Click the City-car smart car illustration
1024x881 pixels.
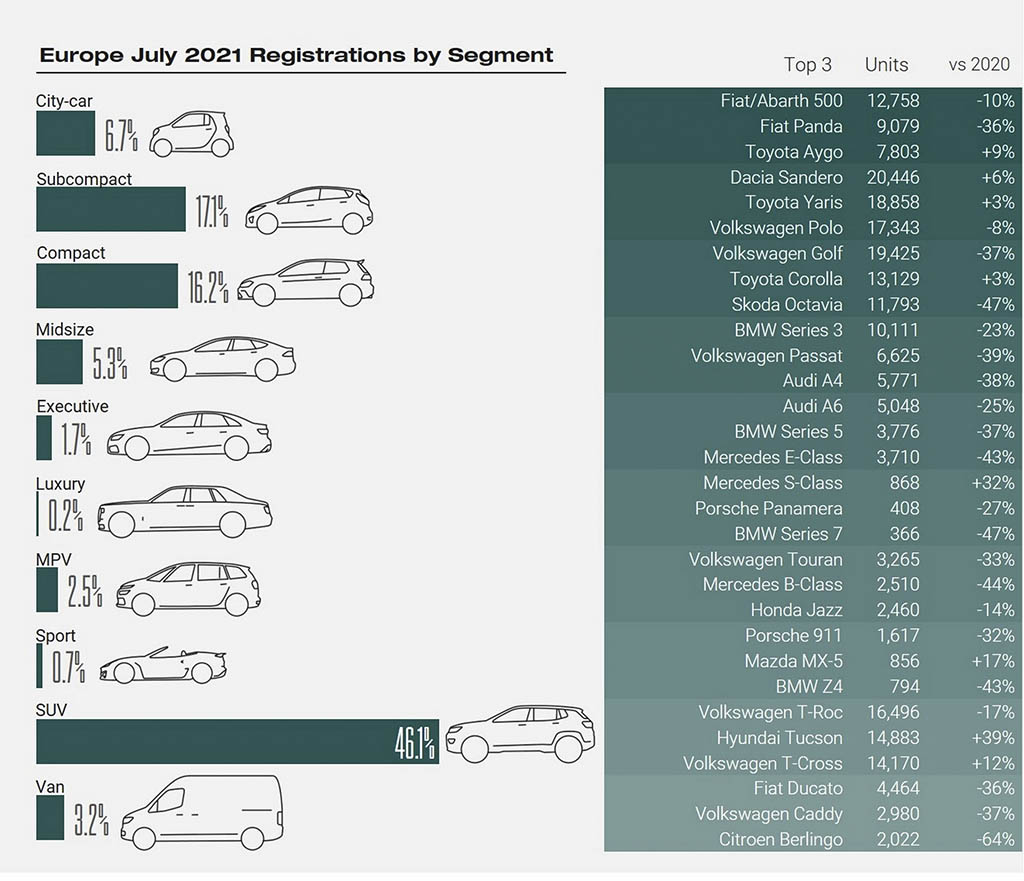click(x=191, y=134)
